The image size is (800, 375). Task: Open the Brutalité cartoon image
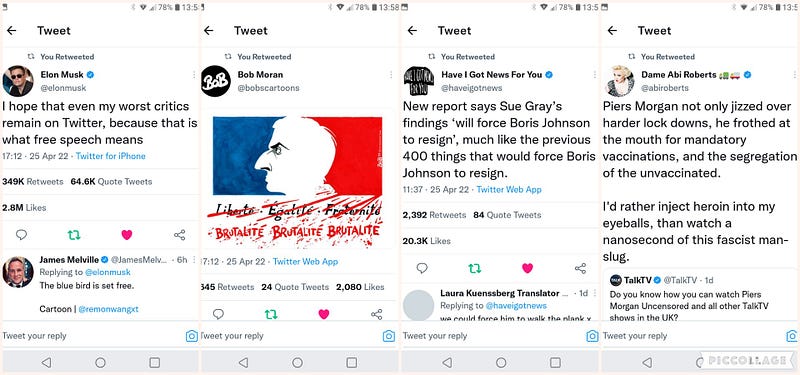pyautogui.click(x=297, y=183)
